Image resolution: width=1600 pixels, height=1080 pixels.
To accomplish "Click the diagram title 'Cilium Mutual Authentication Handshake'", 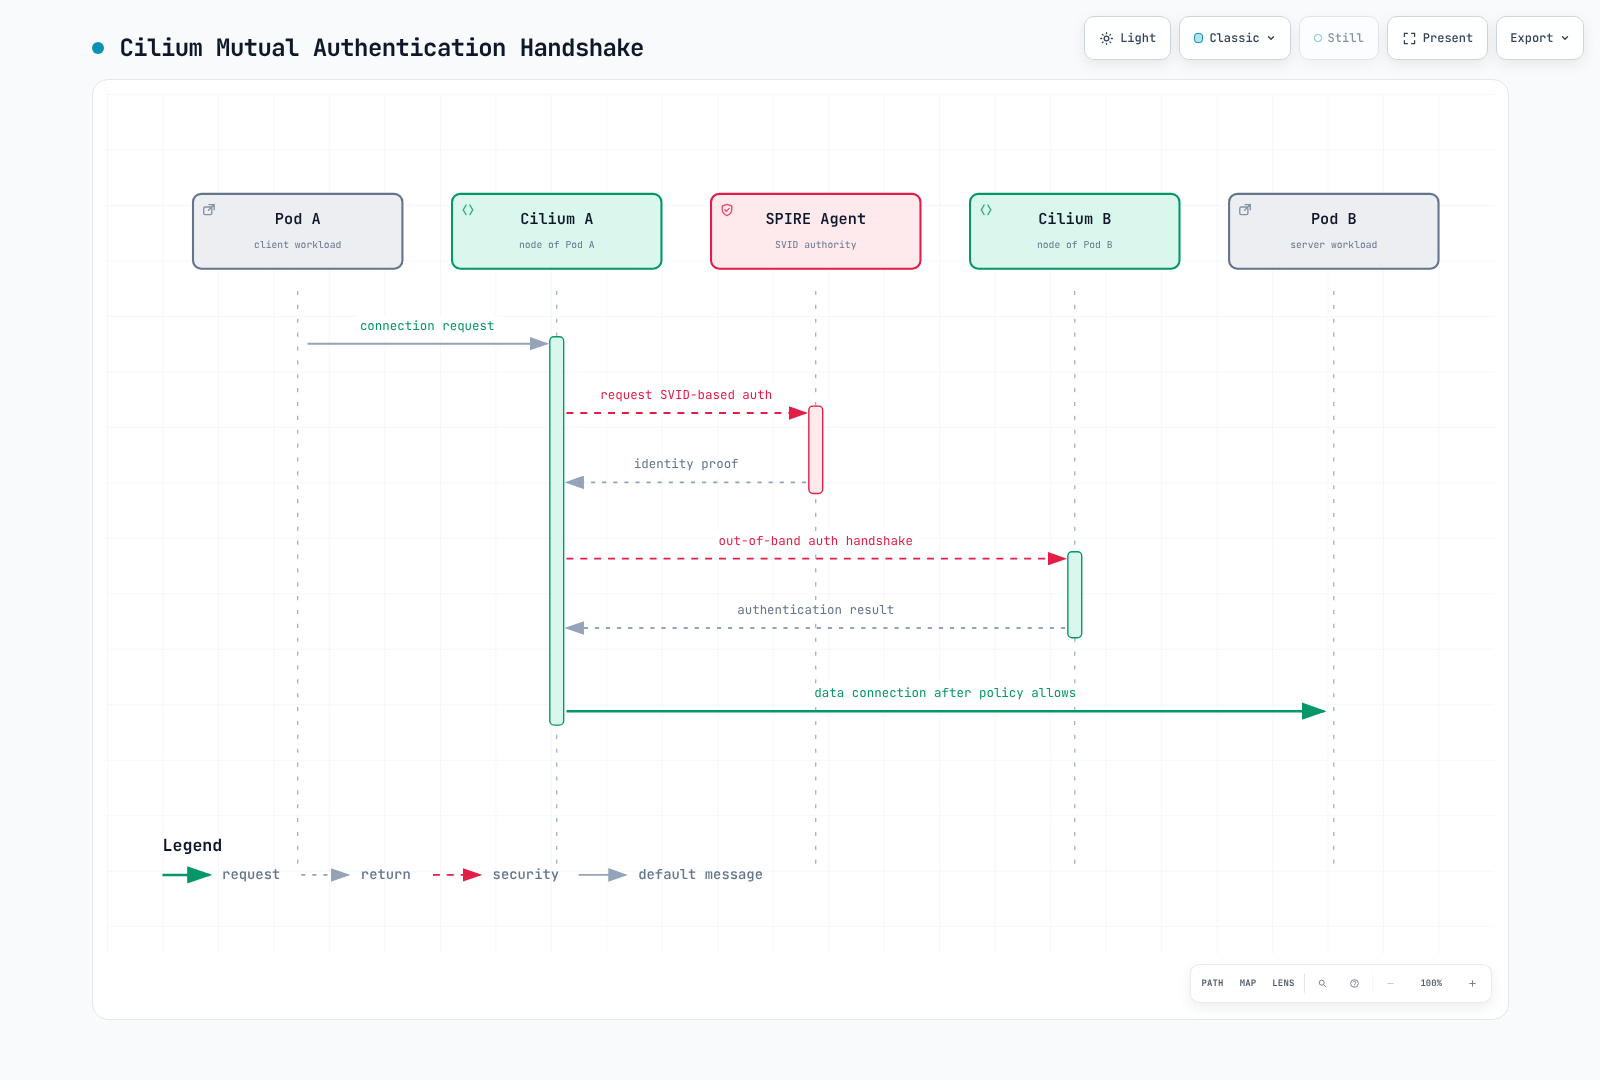I will pyautogui.click(x=382, y=48).
